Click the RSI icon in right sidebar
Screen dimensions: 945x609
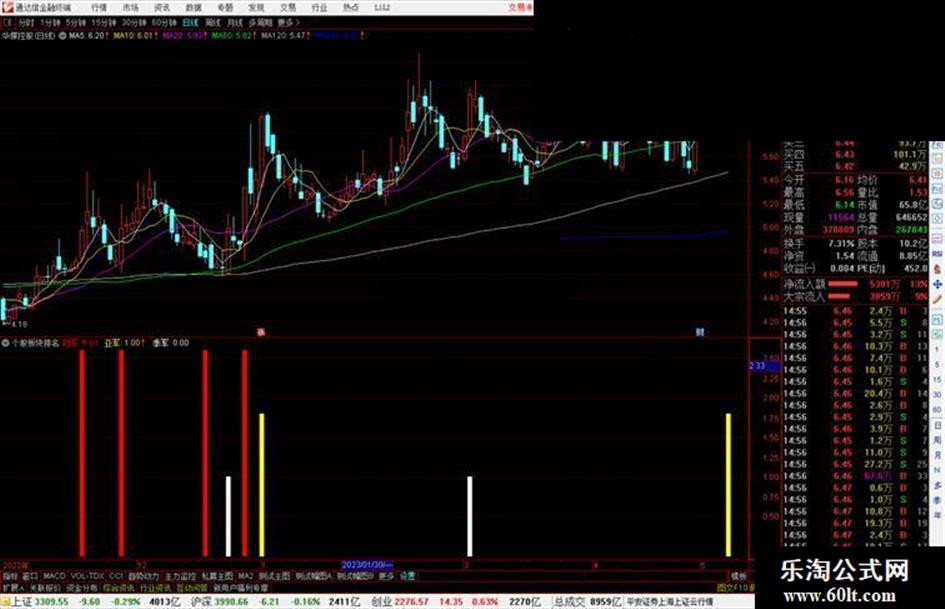pos(937,253)
